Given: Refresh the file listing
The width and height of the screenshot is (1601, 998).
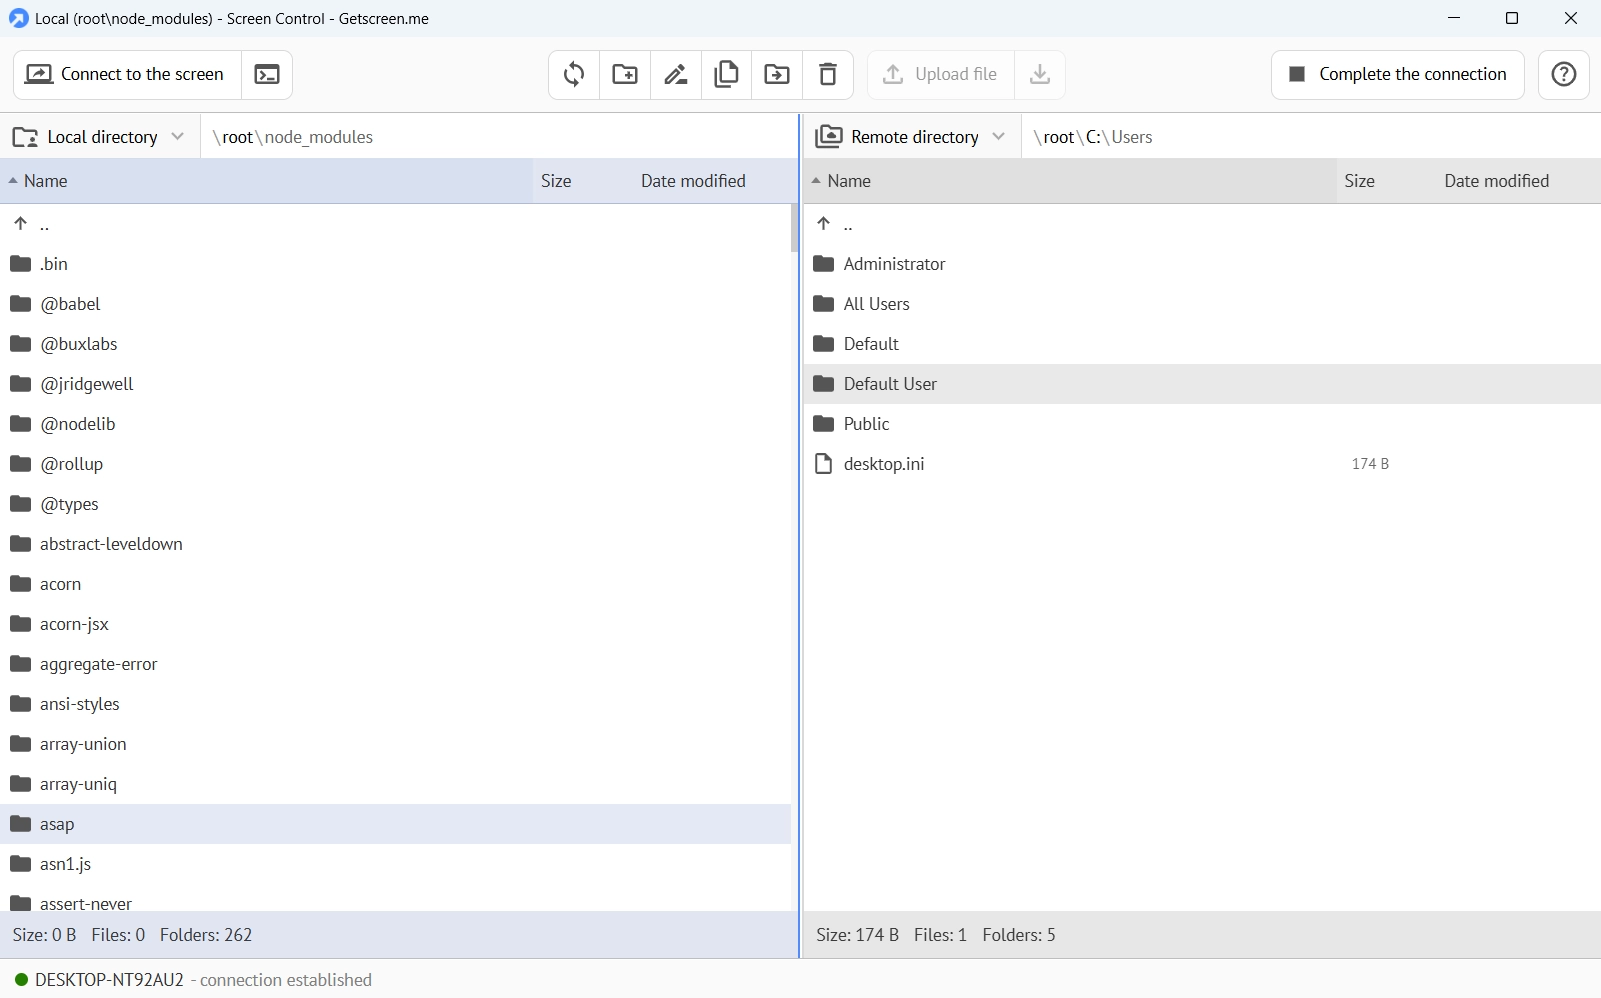Looking at the screenshot, I should tap(573, 74).
